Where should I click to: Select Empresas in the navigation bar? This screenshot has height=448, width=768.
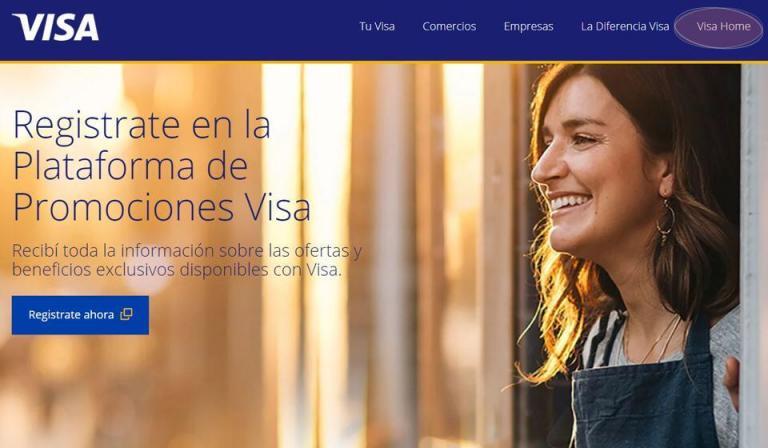coord(528,26)
